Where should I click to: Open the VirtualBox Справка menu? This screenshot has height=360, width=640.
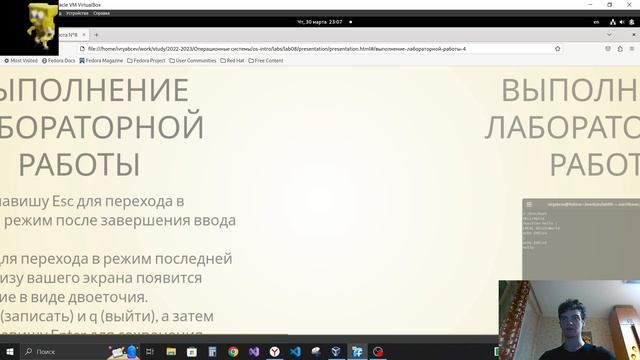click(x=101, y=13)
